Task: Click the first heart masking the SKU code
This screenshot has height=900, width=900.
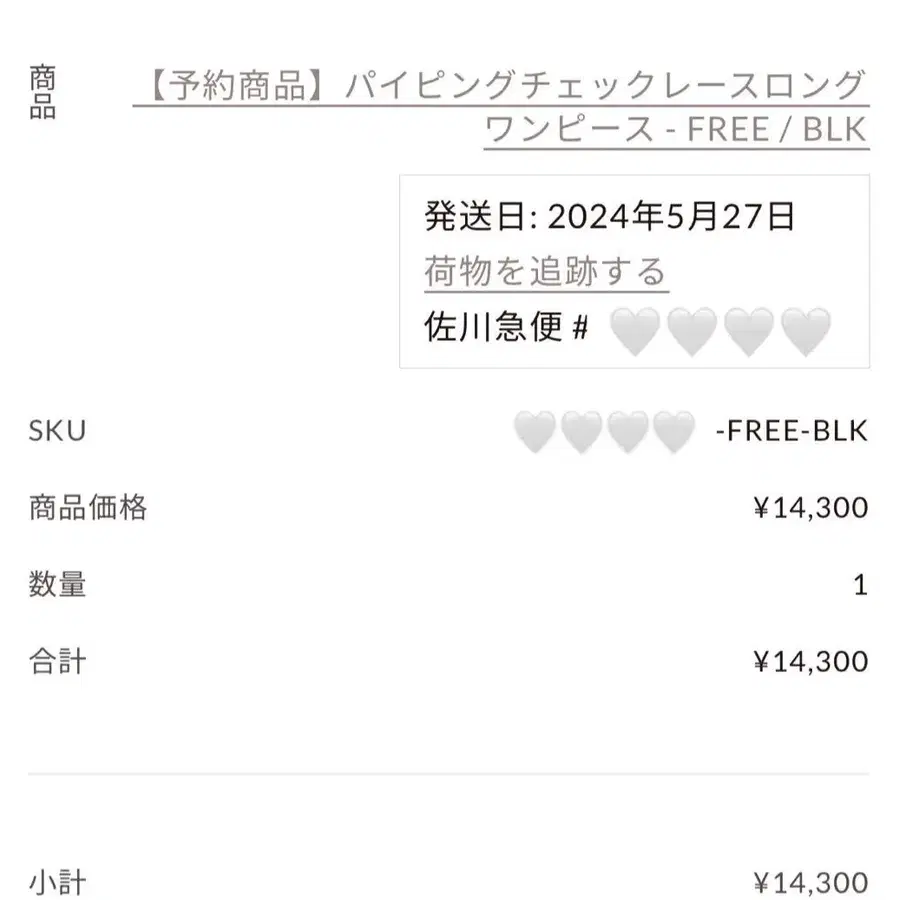Action: point(535,431)
